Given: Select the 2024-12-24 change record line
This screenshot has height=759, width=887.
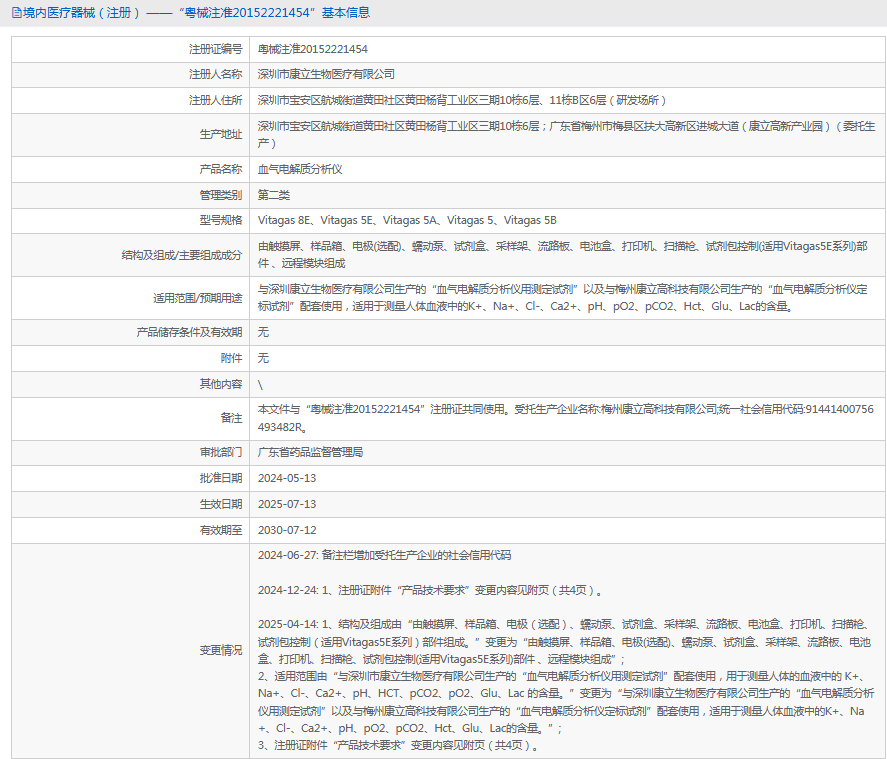Looking at the screenshot, I should point(432,590).
